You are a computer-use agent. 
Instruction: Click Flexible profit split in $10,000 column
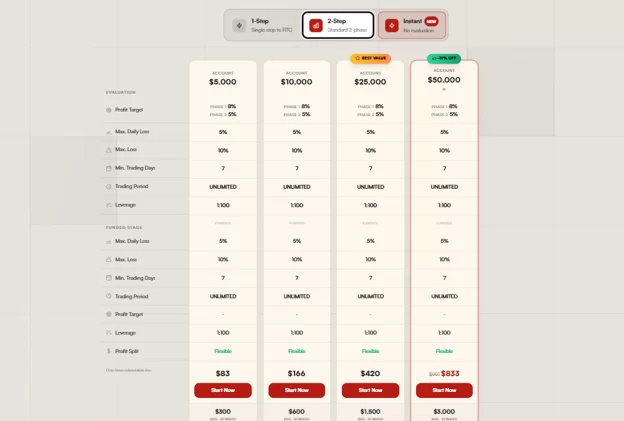point(296,351)
